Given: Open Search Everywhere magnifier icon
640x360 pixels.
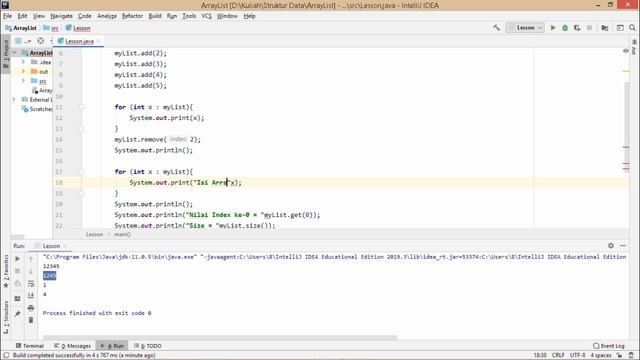Looking at the screenshot, I should point(632,28).
